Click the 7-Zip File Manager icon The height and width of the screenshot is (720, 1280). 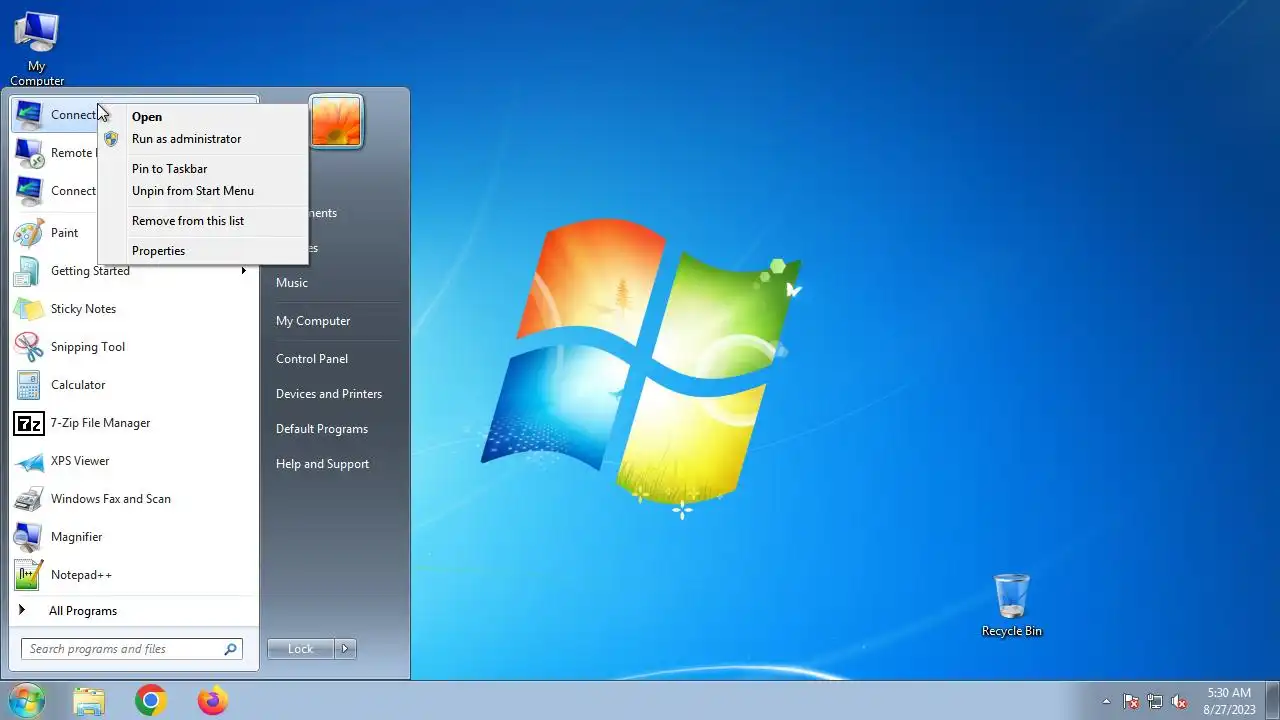pos(29,423)
